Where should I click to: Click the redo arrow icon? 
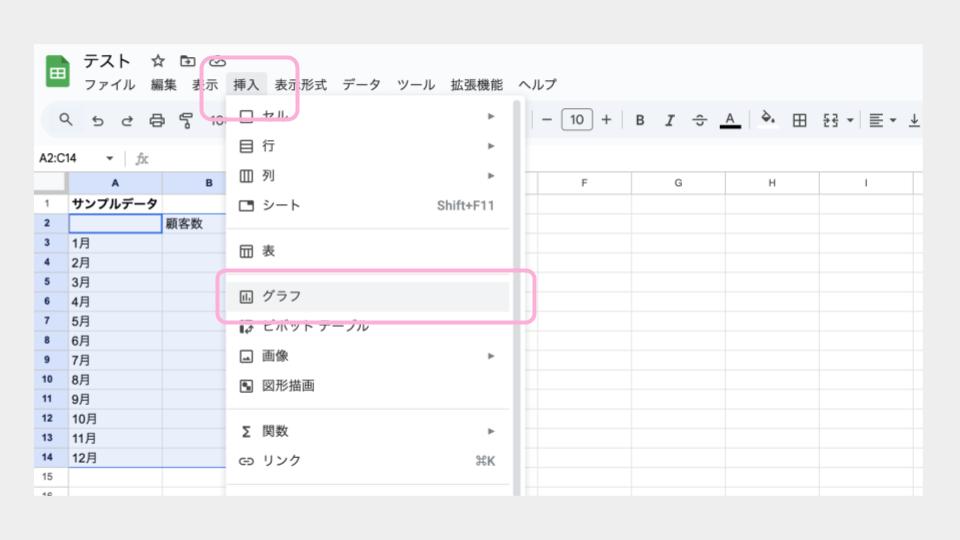tap(127, 120)
